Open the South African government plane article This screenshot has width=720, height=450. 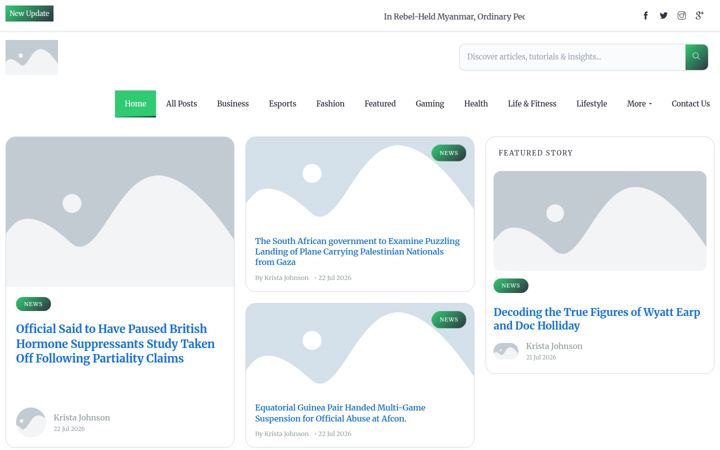click(357, 251)
